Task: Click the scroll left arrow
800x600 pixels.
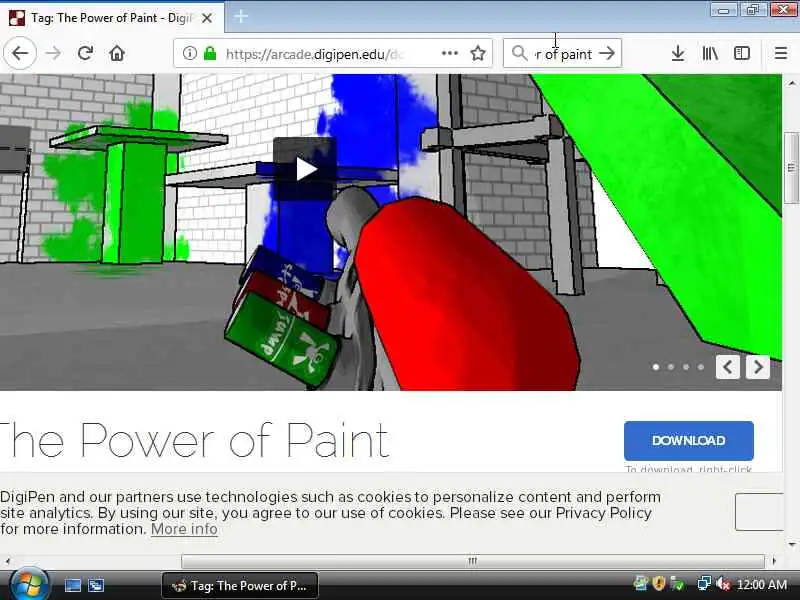Action: click(8, 561)
